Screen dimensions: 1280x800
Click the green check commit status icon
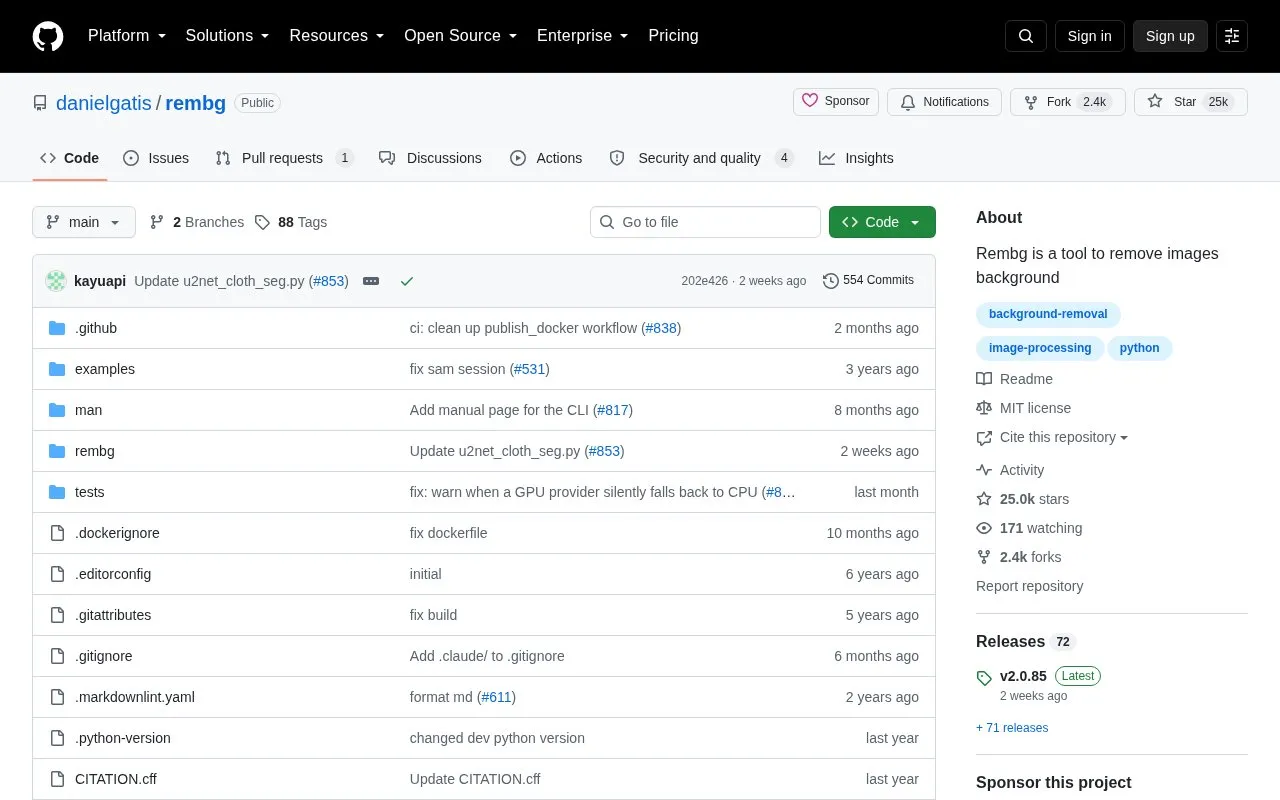pos(407,281)
